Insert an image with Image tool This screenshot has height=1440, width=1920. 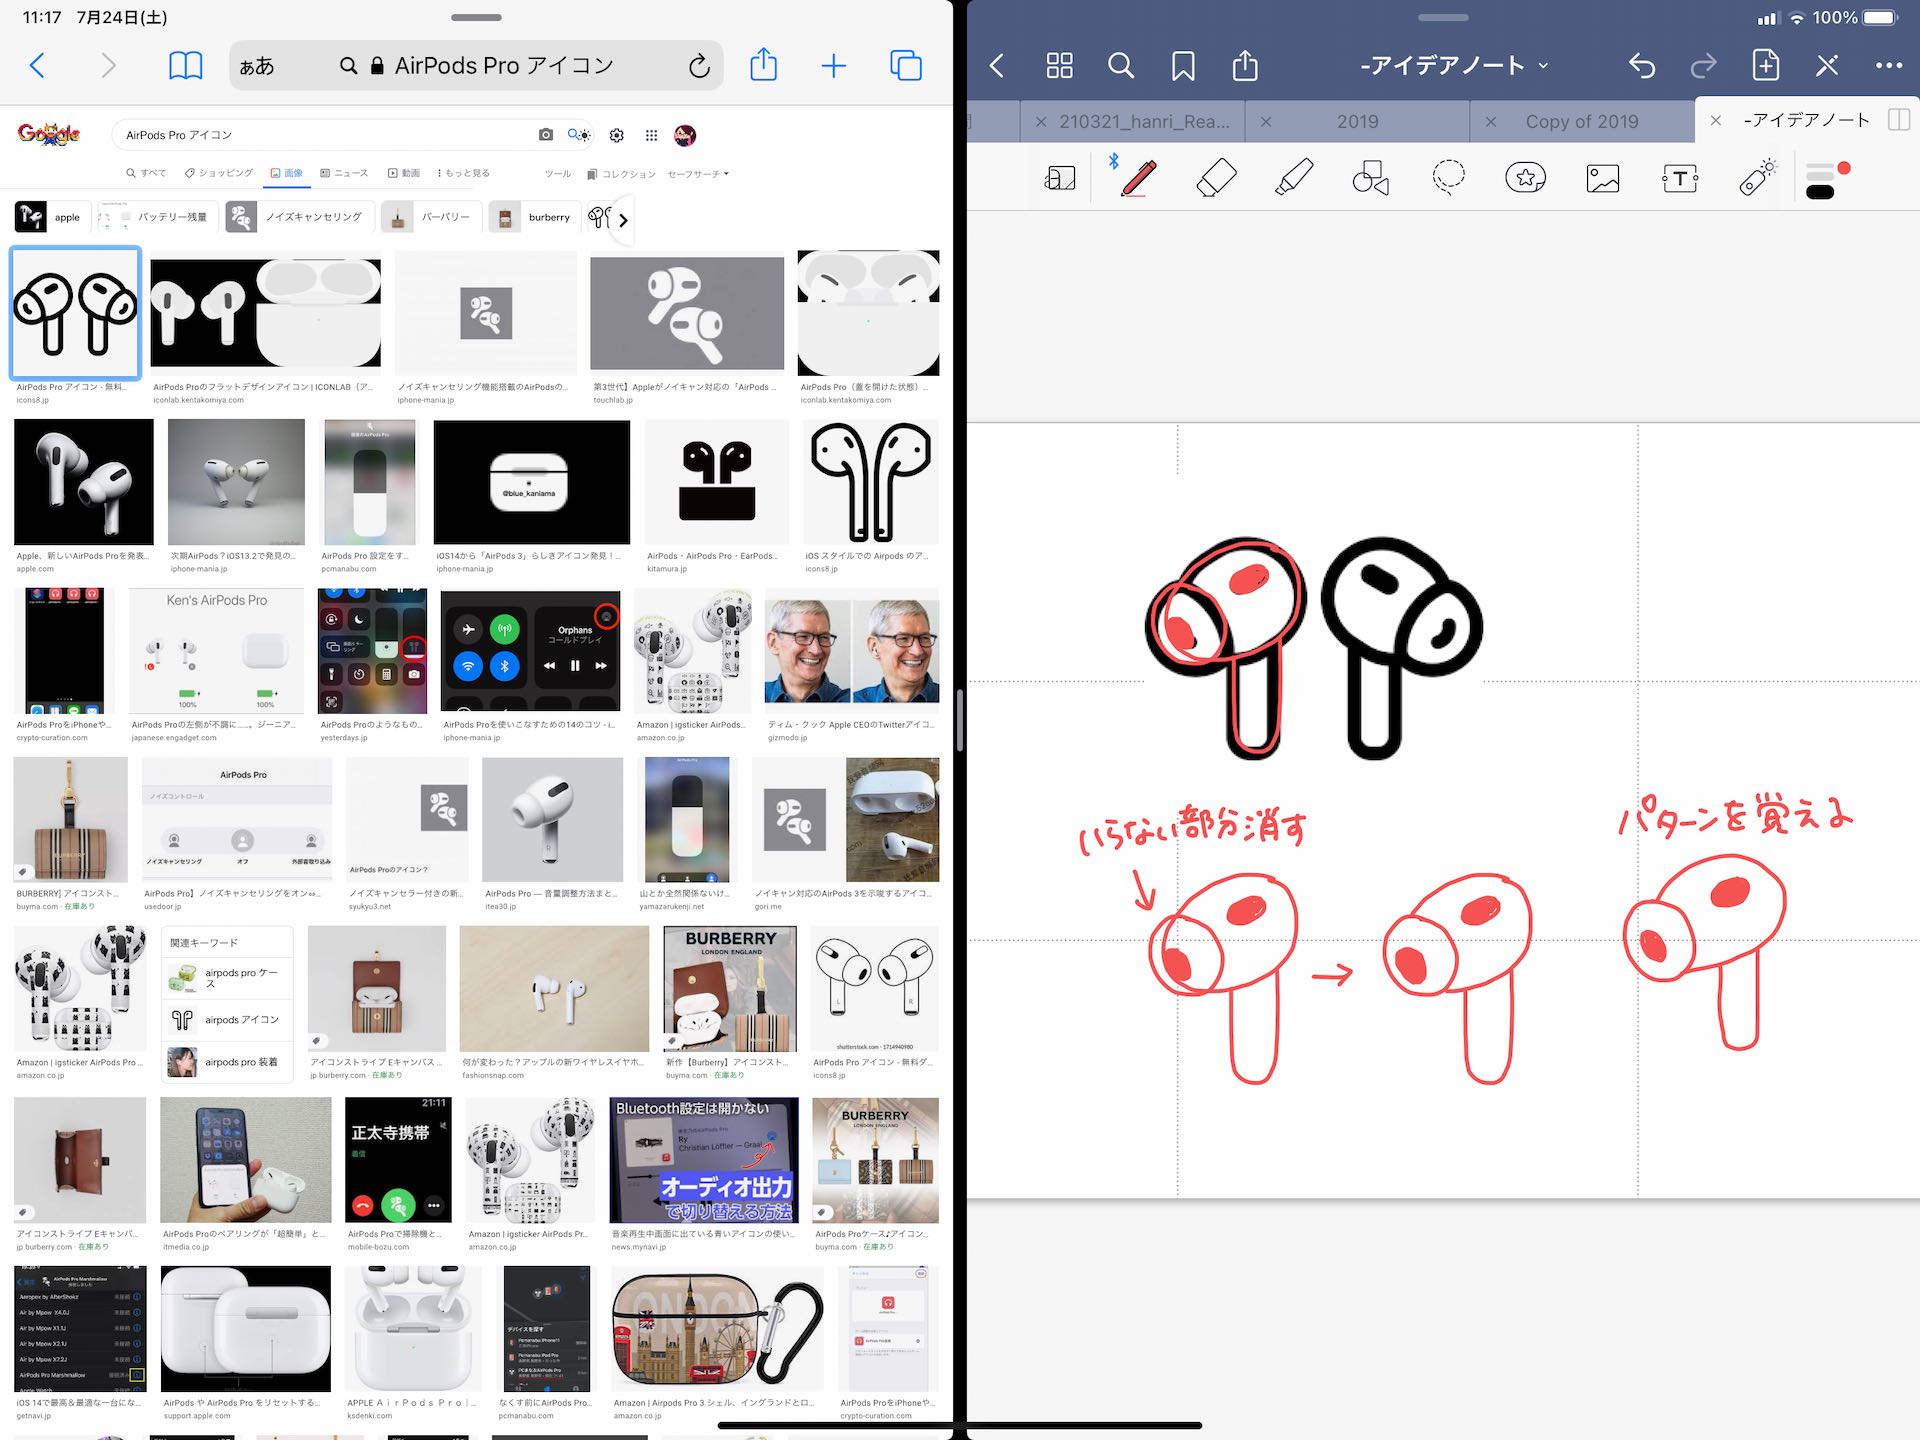tap(1603, 179)
